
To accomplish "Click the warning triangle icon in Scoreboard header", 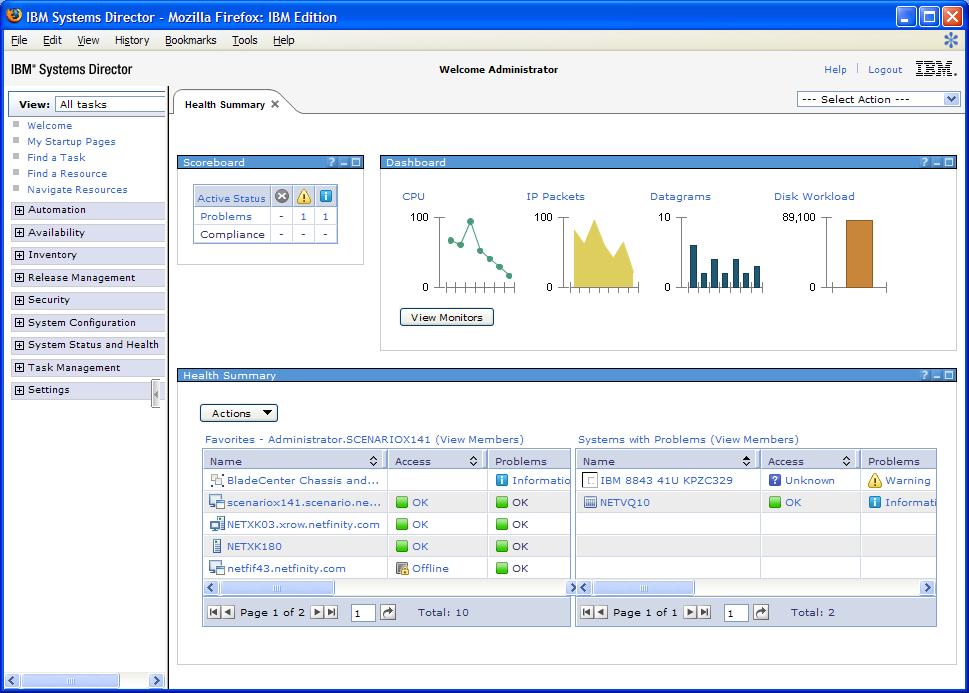I will tap(303, 197).
